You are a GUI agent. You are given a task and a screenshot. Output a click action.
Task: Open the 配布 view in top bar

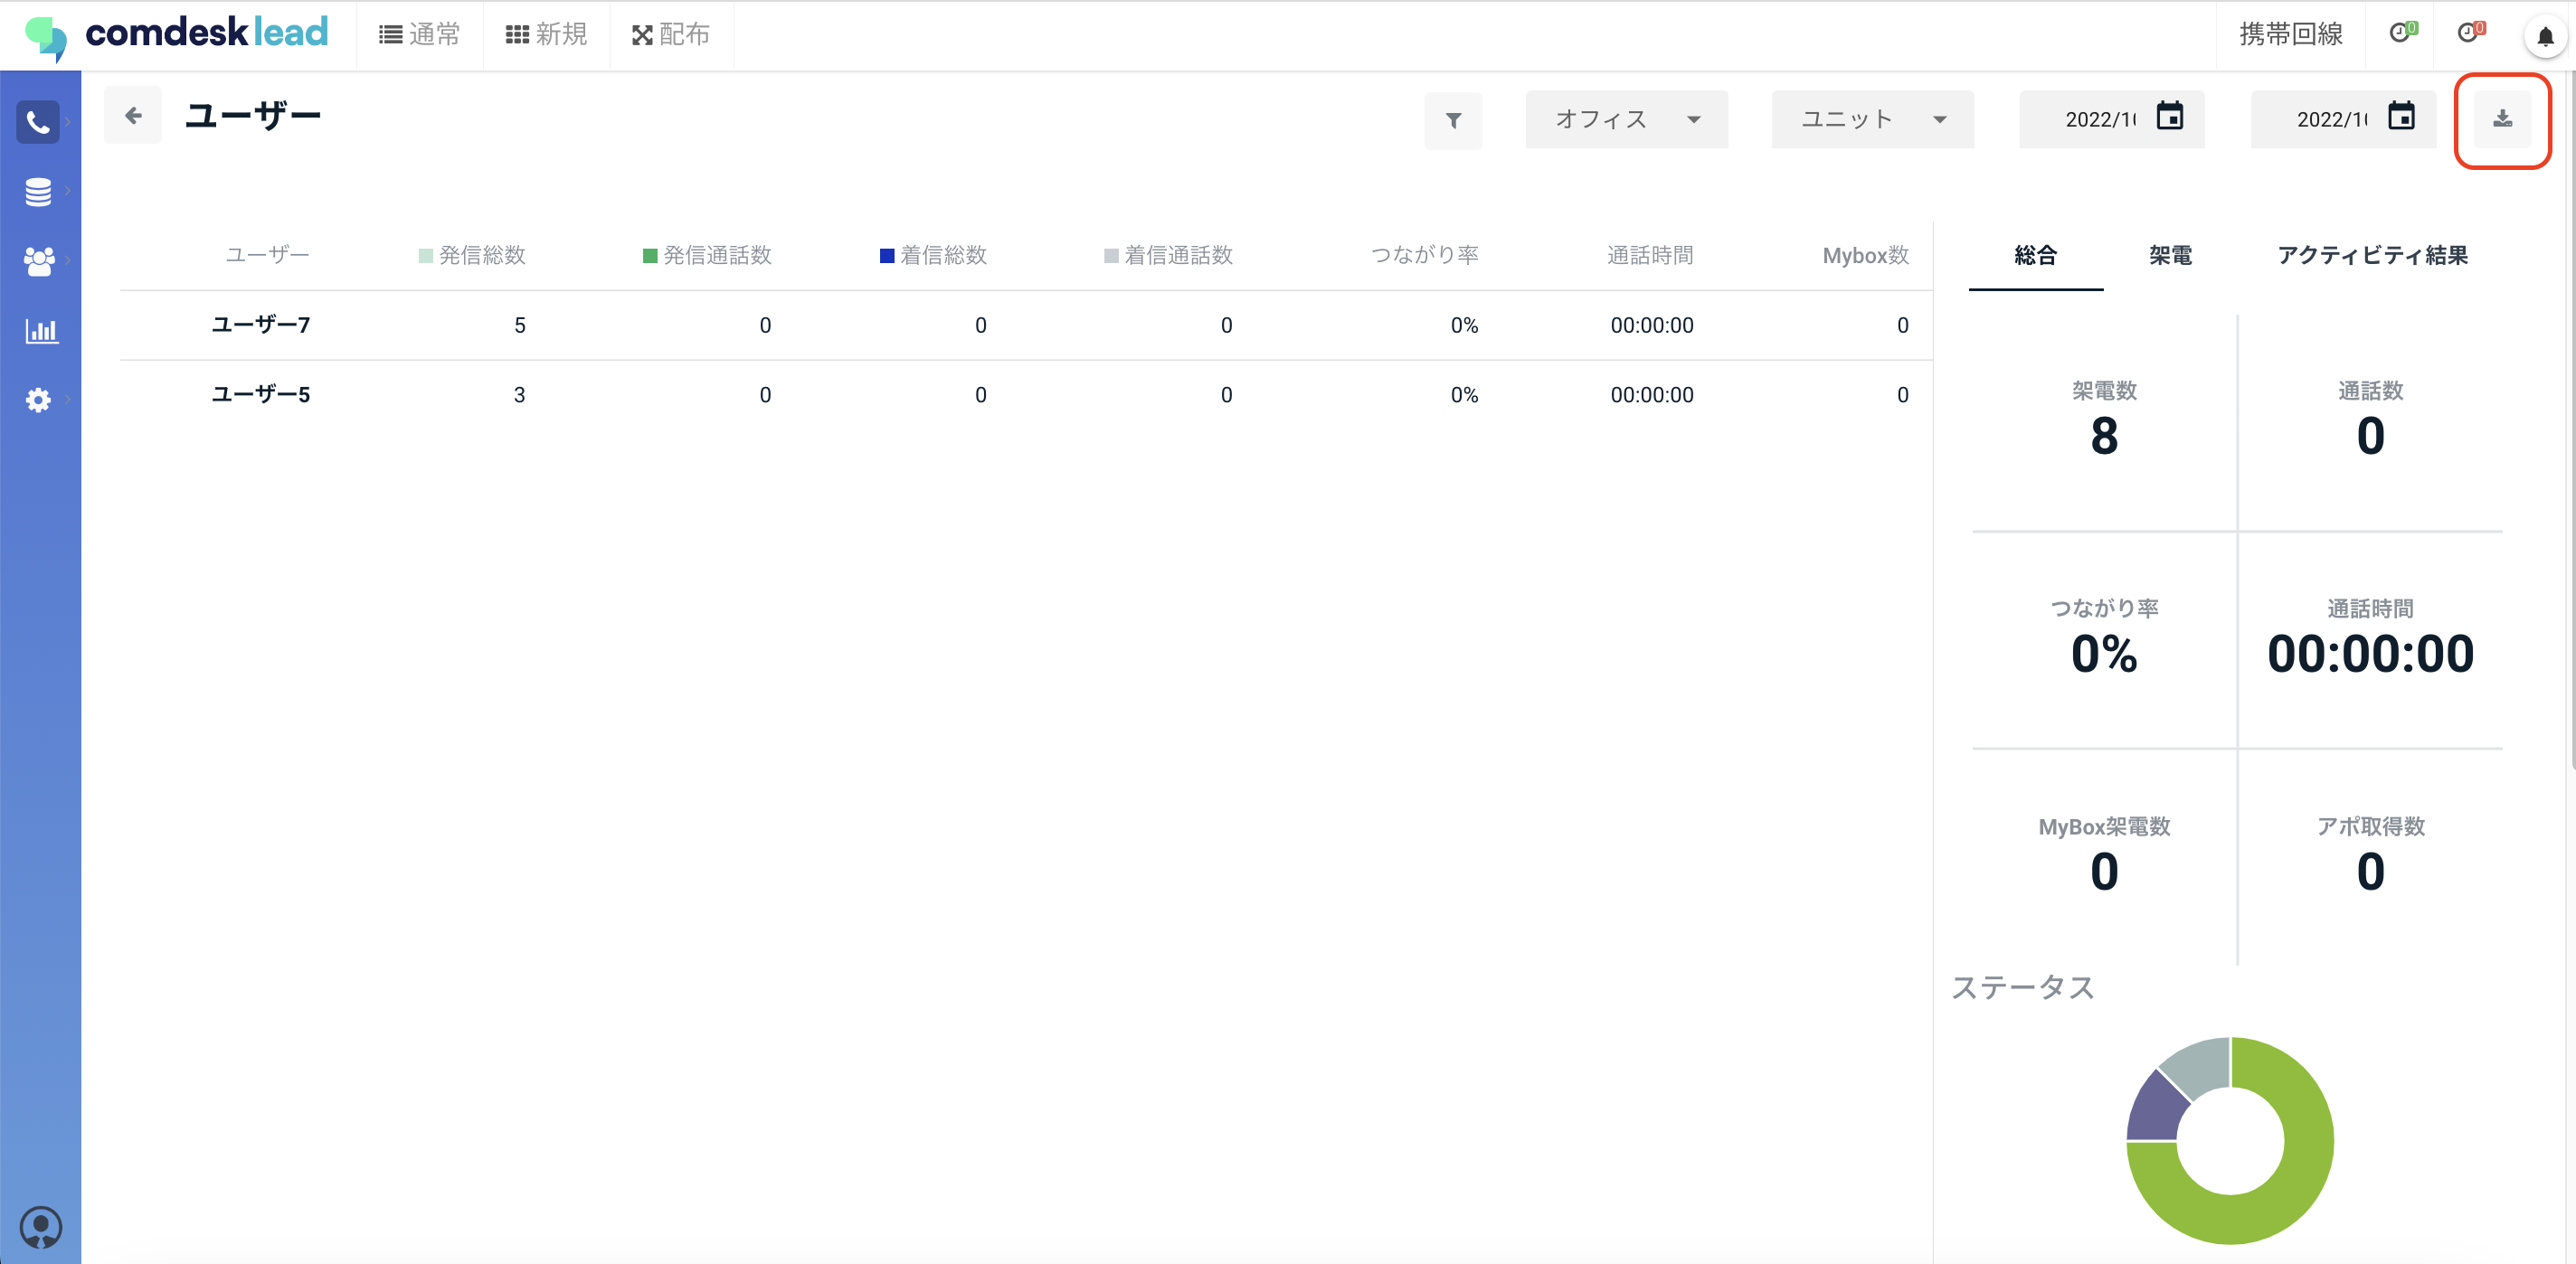pyautogui.click(x=671, y=35)
